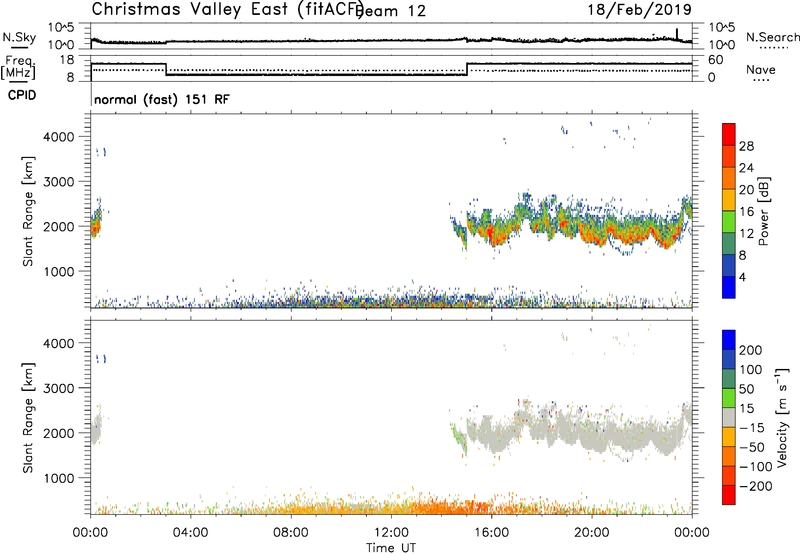Click the light green segment of power colorbar
Viewport: 800px width, 554px height.
[x=729, y=222]
